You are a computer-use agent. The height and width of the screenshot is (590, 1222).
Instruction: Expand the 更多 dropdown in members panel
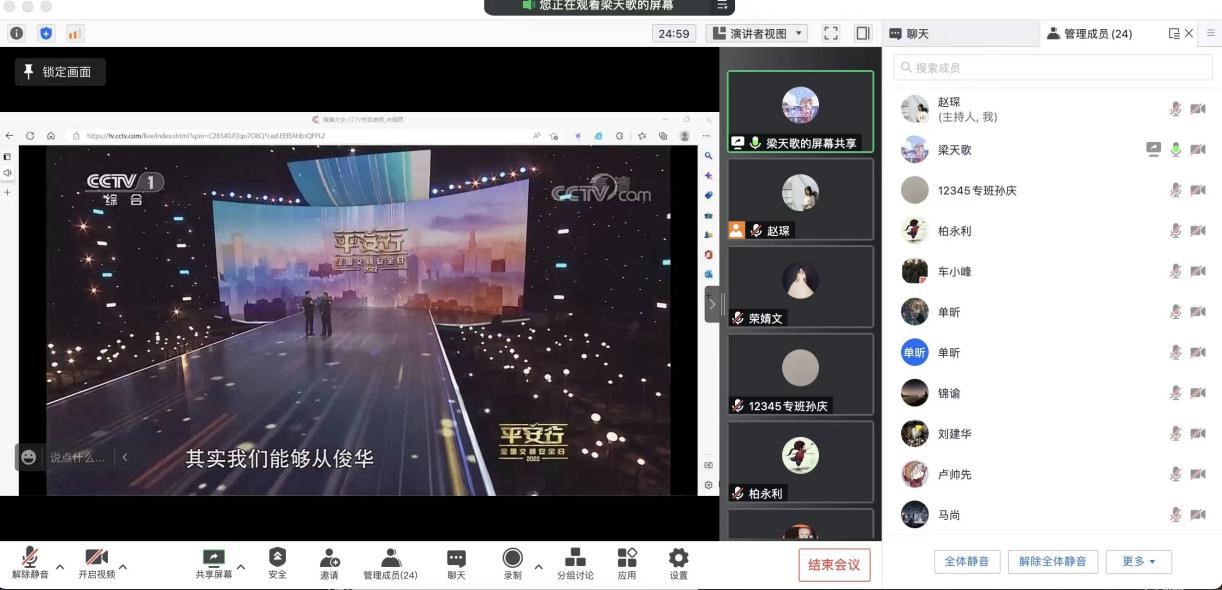[1138, 561]
